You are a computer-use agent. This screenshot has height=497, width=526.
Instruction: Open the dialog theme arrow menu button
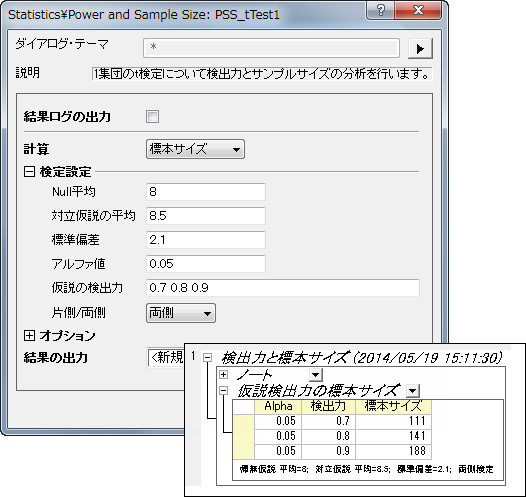(x=420, y=49)
